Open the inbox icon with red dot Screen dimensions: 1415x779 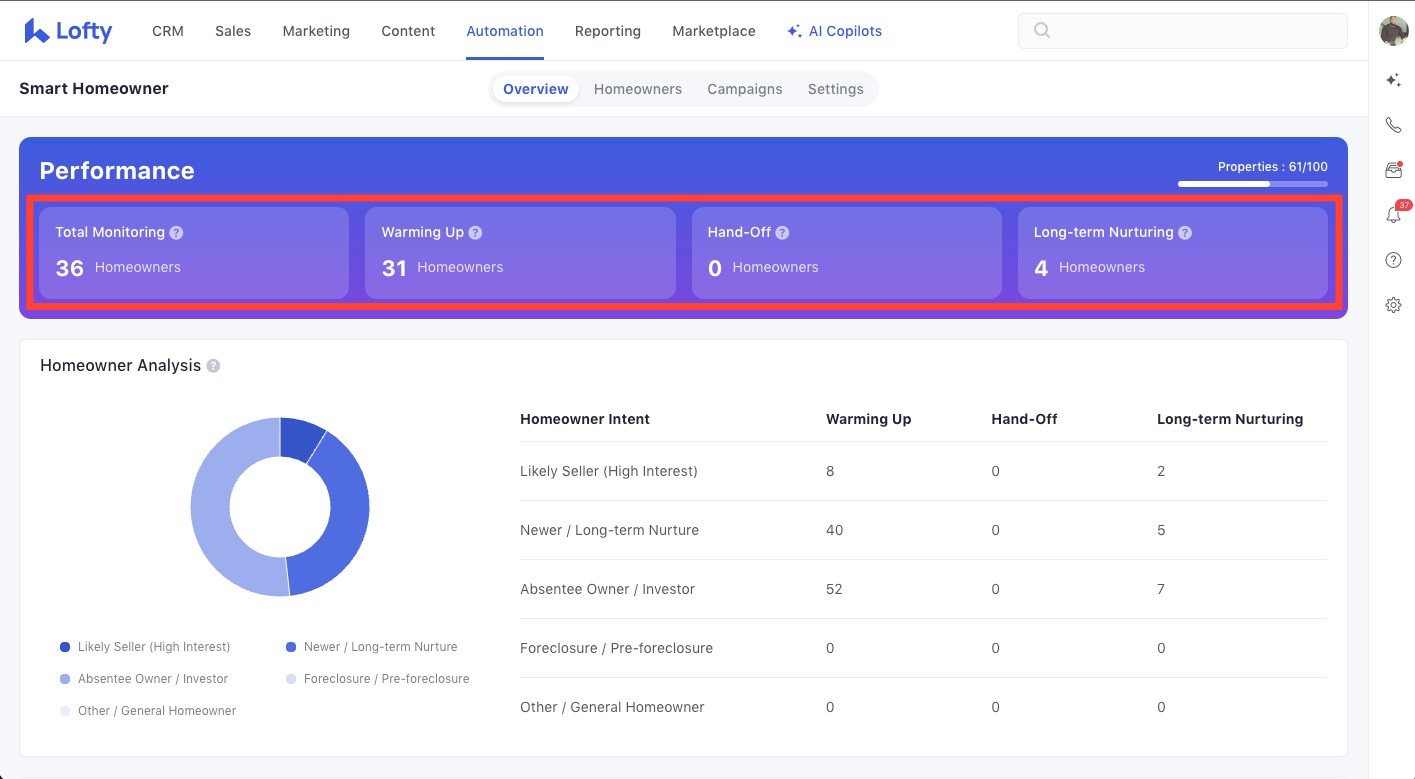[1393, 170]
